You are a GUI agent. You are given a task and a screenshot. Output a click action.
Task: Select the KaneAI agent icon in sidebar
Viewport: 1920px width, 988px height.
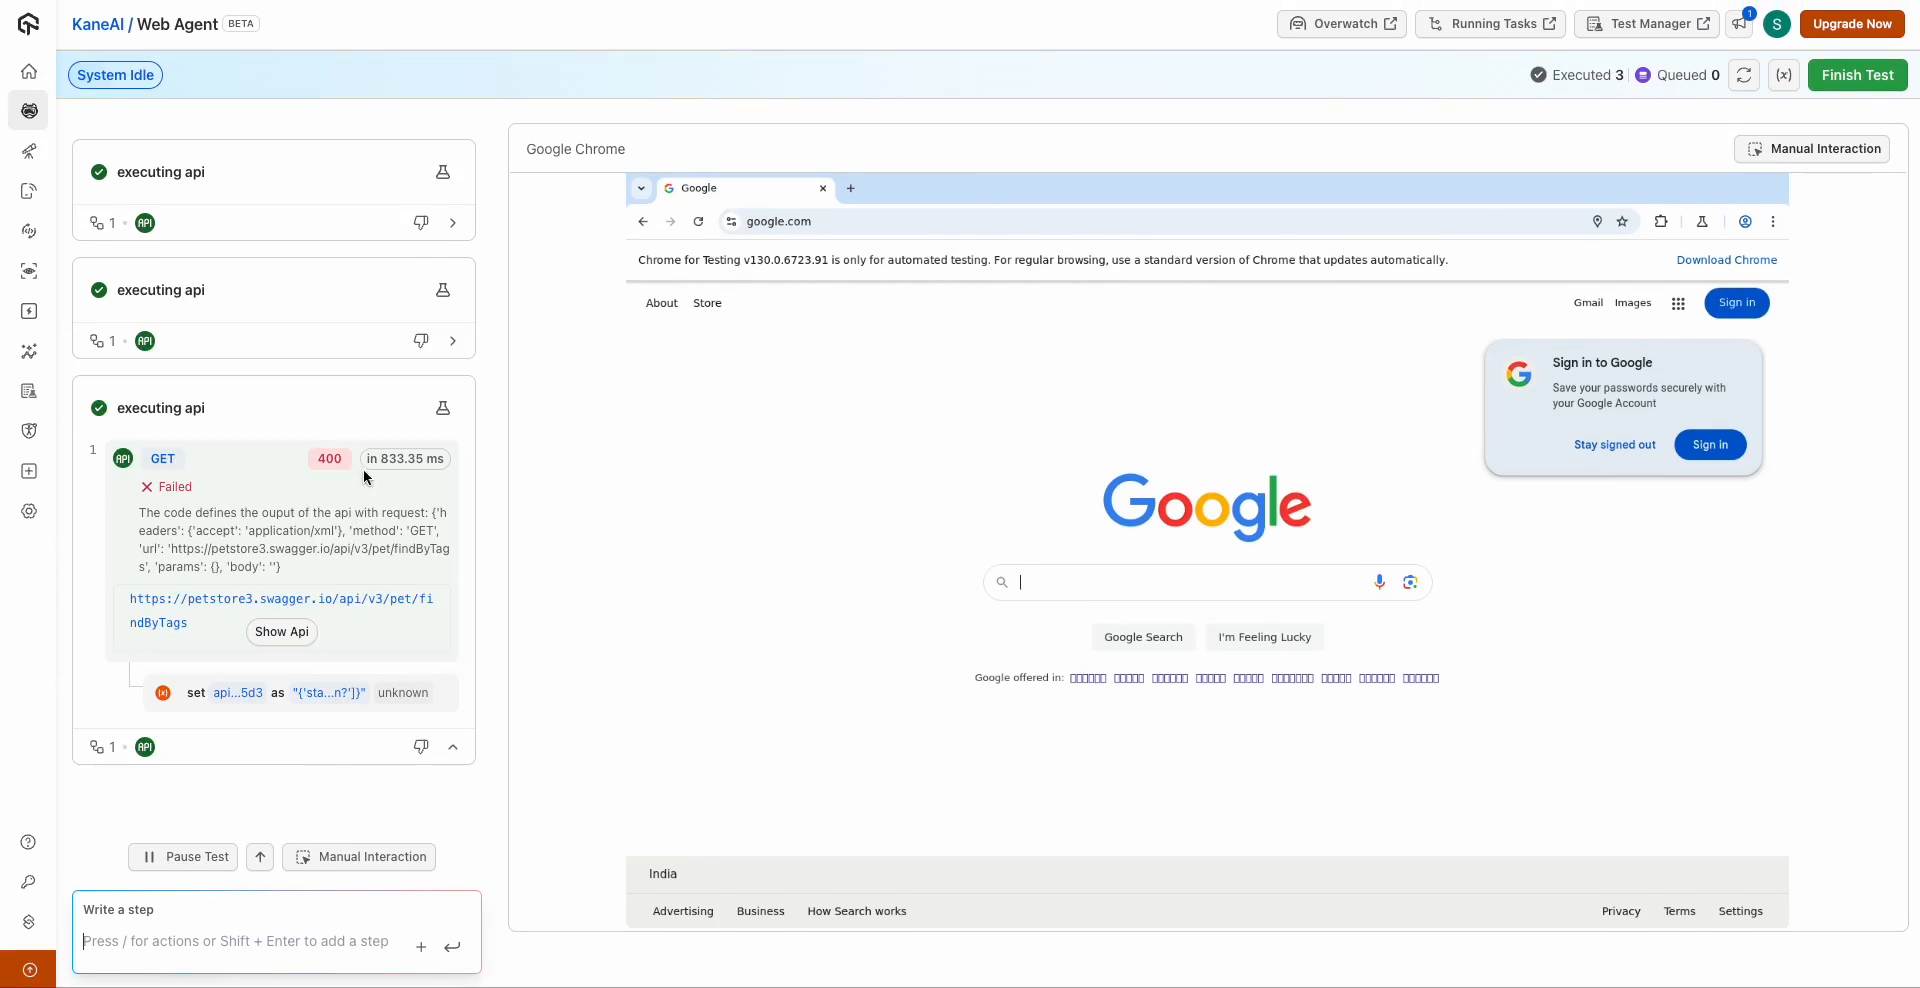click(29, 110)
